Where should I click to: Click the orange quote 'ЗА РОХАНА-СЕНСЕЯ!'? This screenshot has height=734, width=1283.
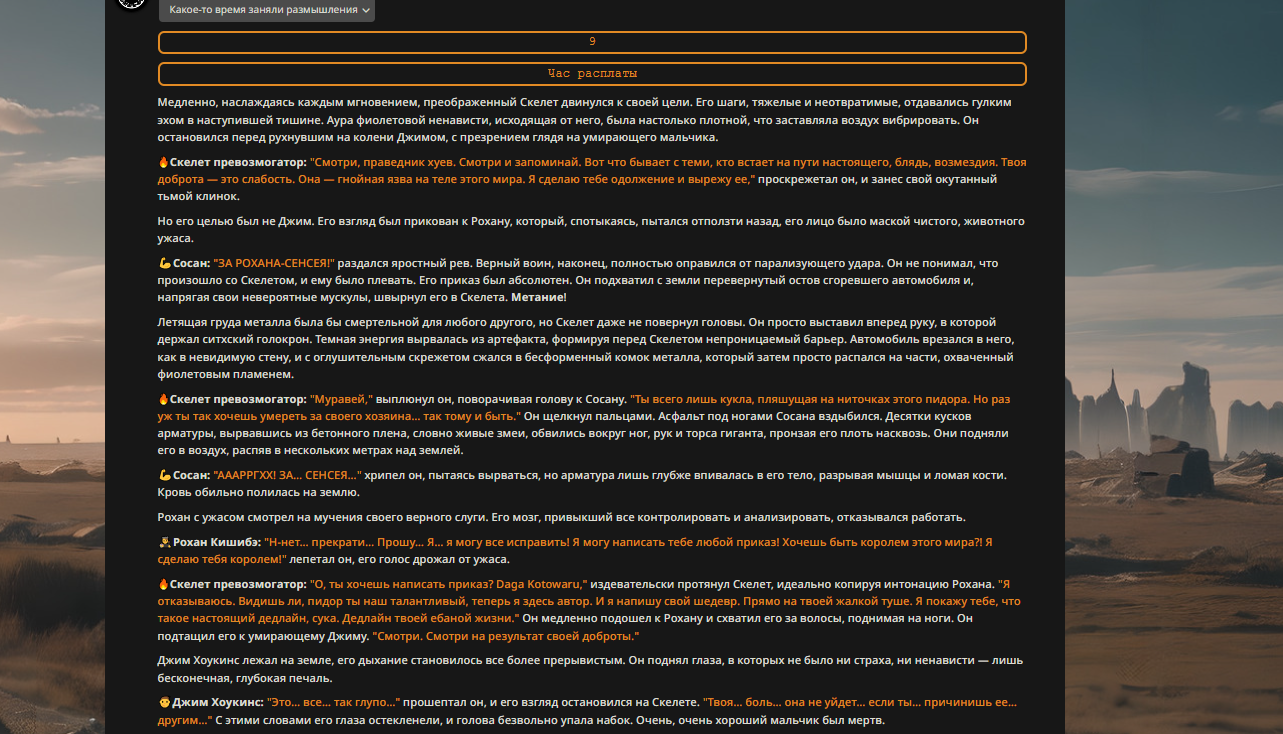coord(274,263)
